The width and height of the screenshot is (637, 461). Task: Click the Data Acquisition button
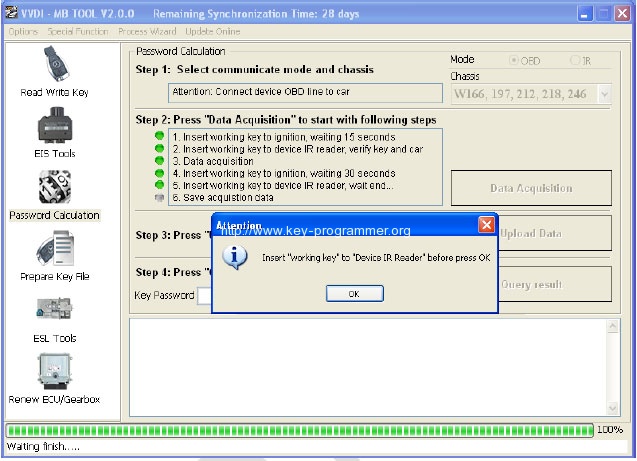[x=530, y=188]
